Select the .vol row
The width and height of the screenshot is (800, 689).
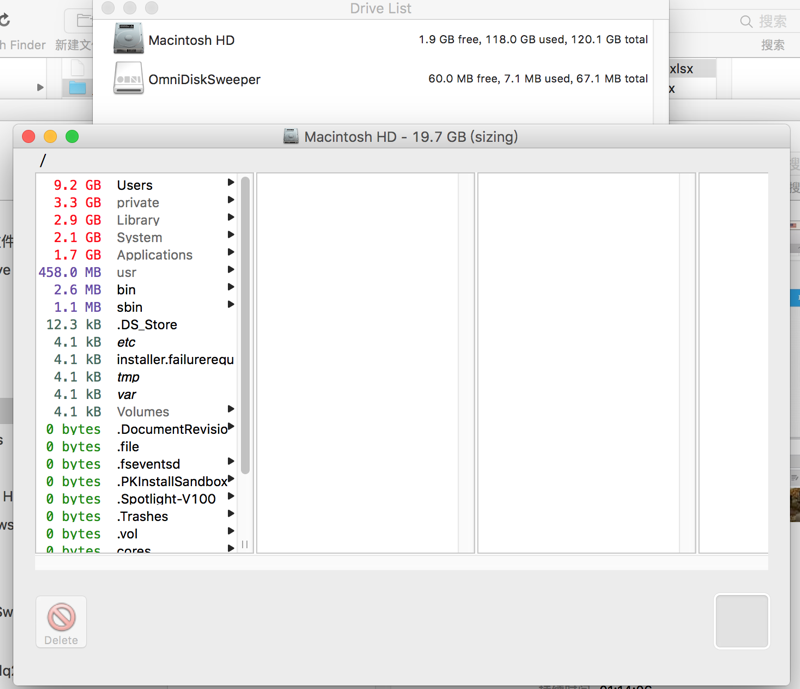coord(136,533)
